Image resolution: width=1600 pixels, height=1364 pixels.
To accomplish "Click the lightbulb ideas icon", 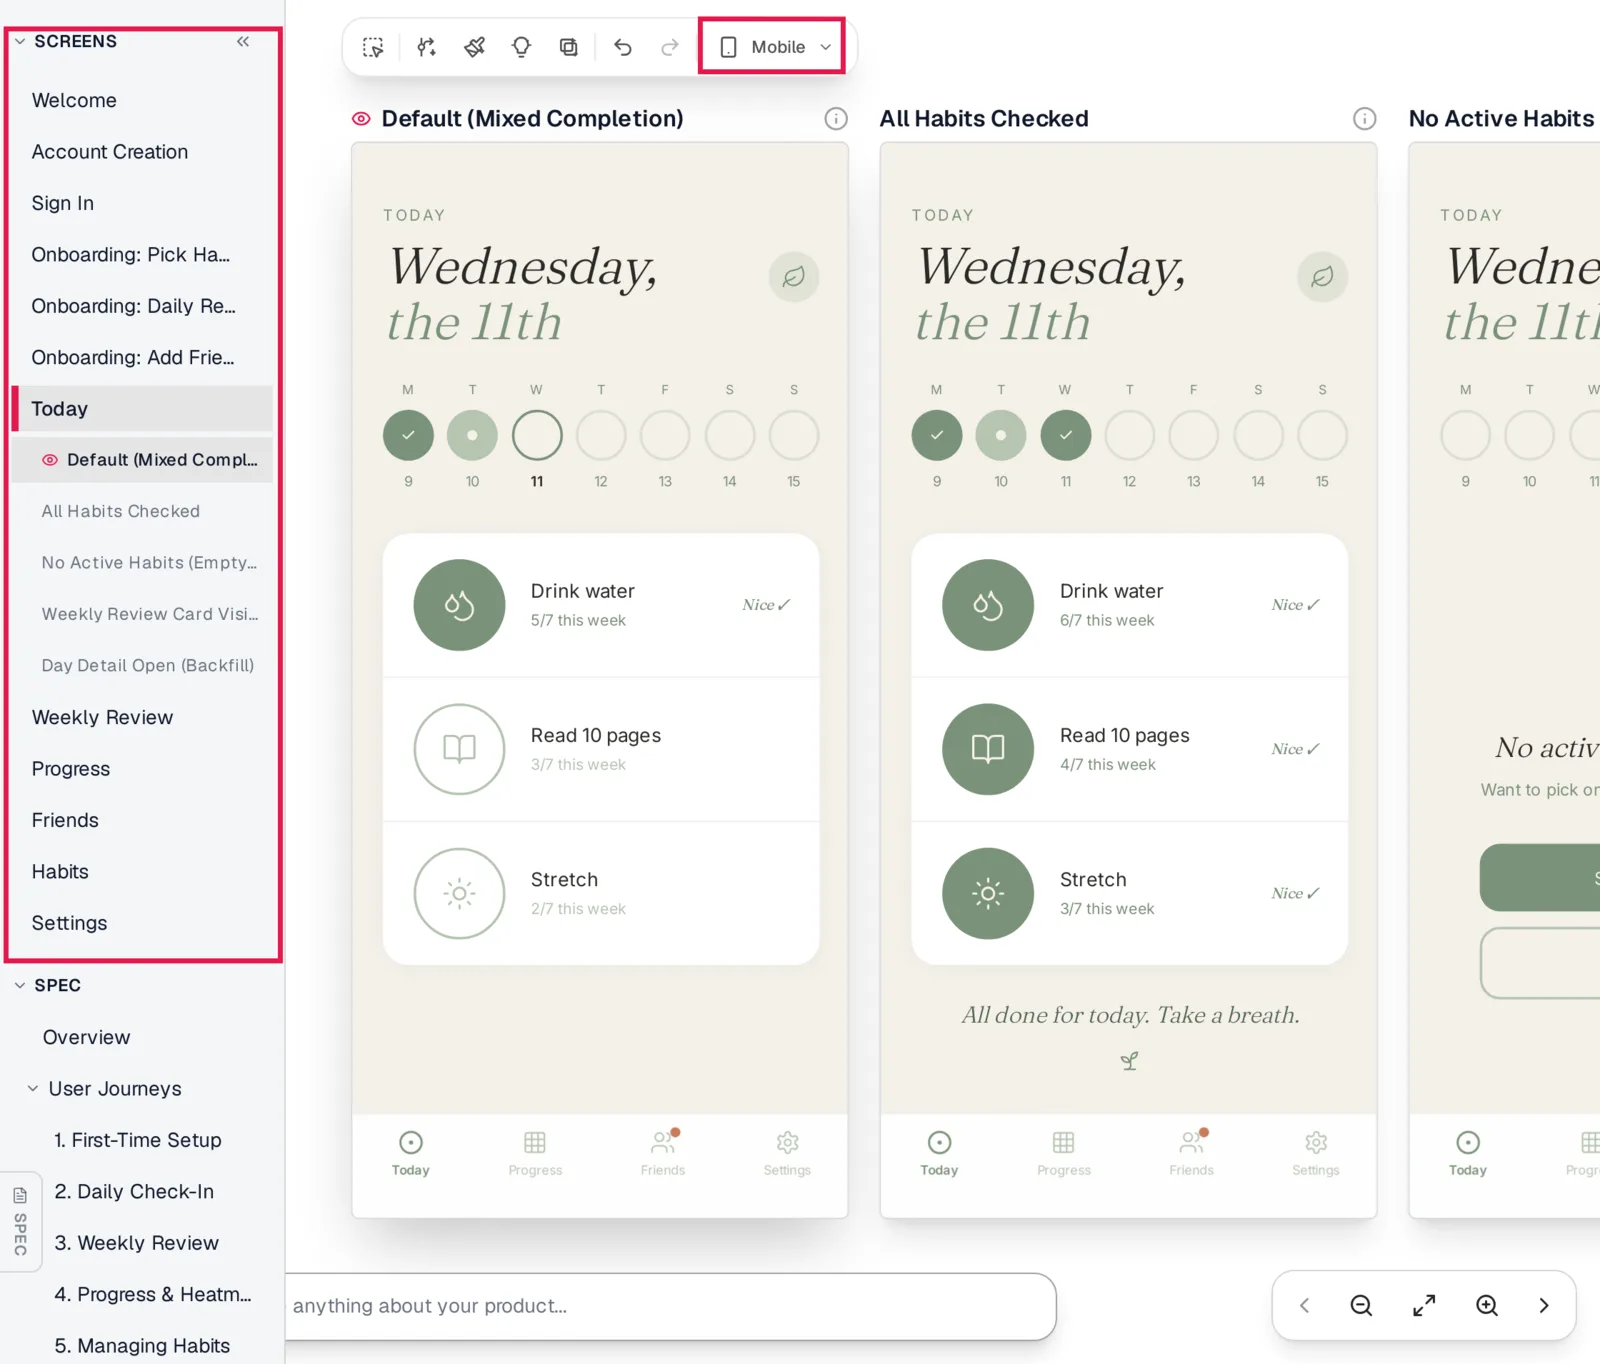I will click(521, 47).
